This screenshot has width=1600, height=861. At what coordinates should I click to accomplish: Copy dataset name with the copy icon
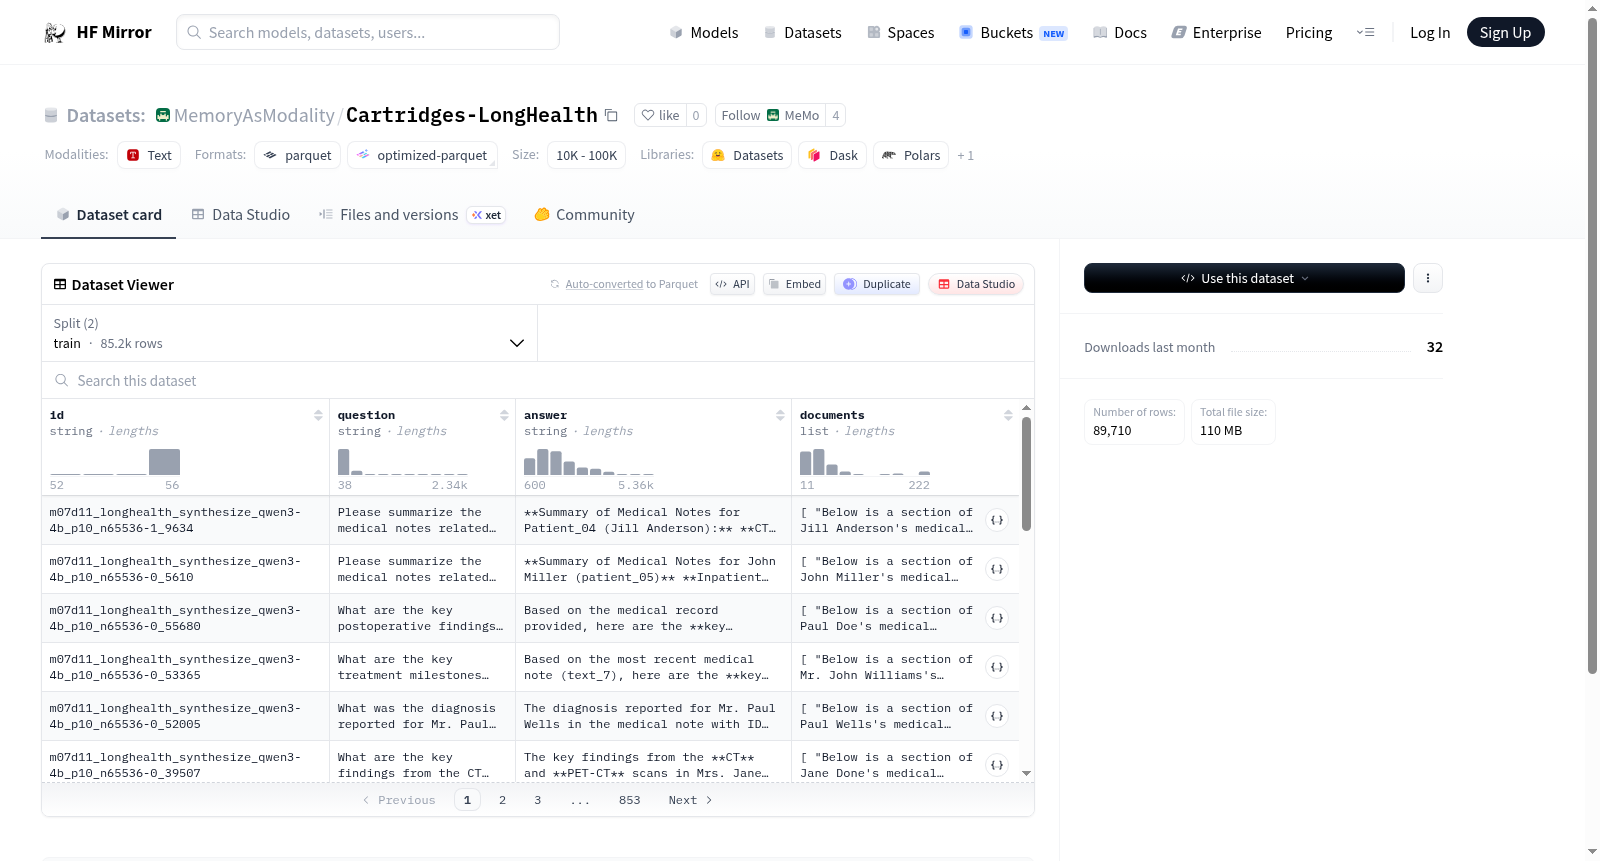[611, 115]
